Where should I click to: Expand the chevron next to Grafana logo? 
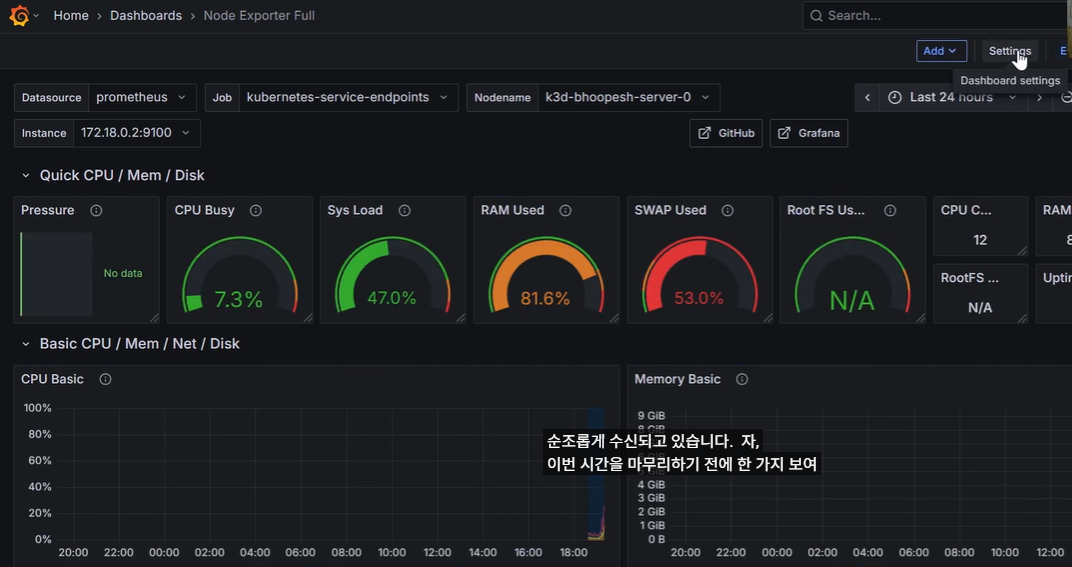tap(36, 16)
